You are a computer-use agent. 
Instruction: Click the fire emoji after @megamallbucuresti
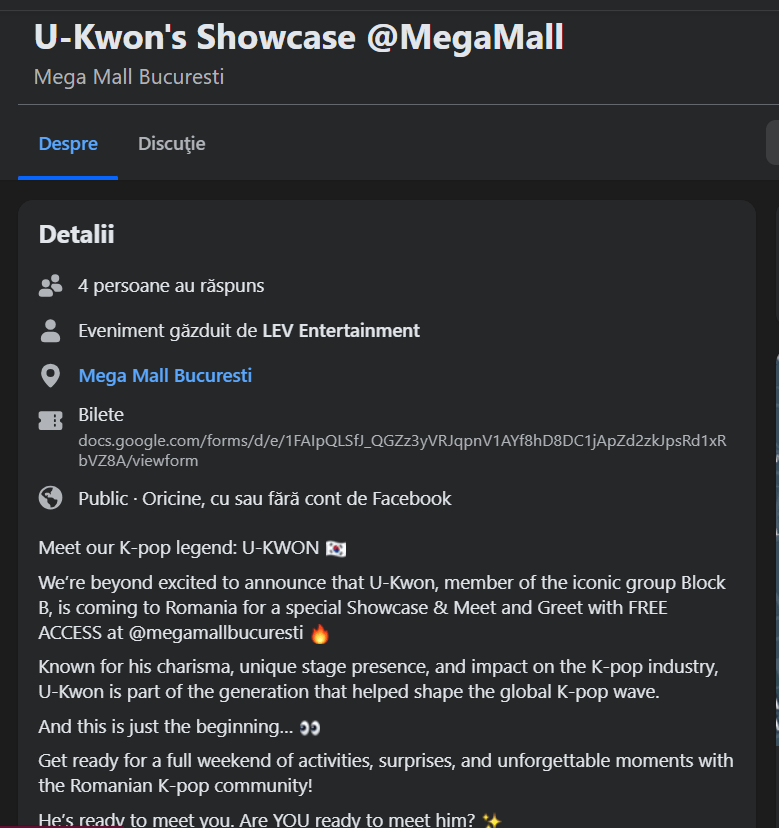point(320,633)
